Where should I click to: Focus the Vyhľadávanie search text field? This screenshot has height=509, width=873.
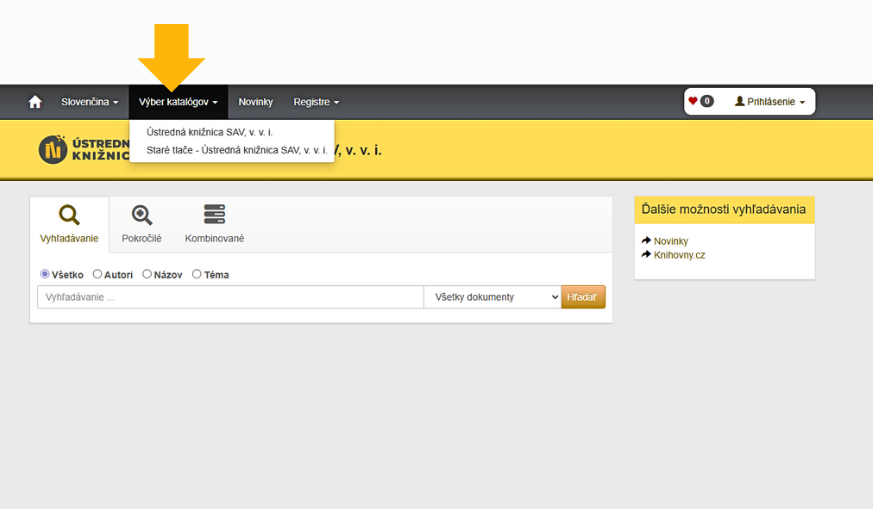[x=230, y=297]
